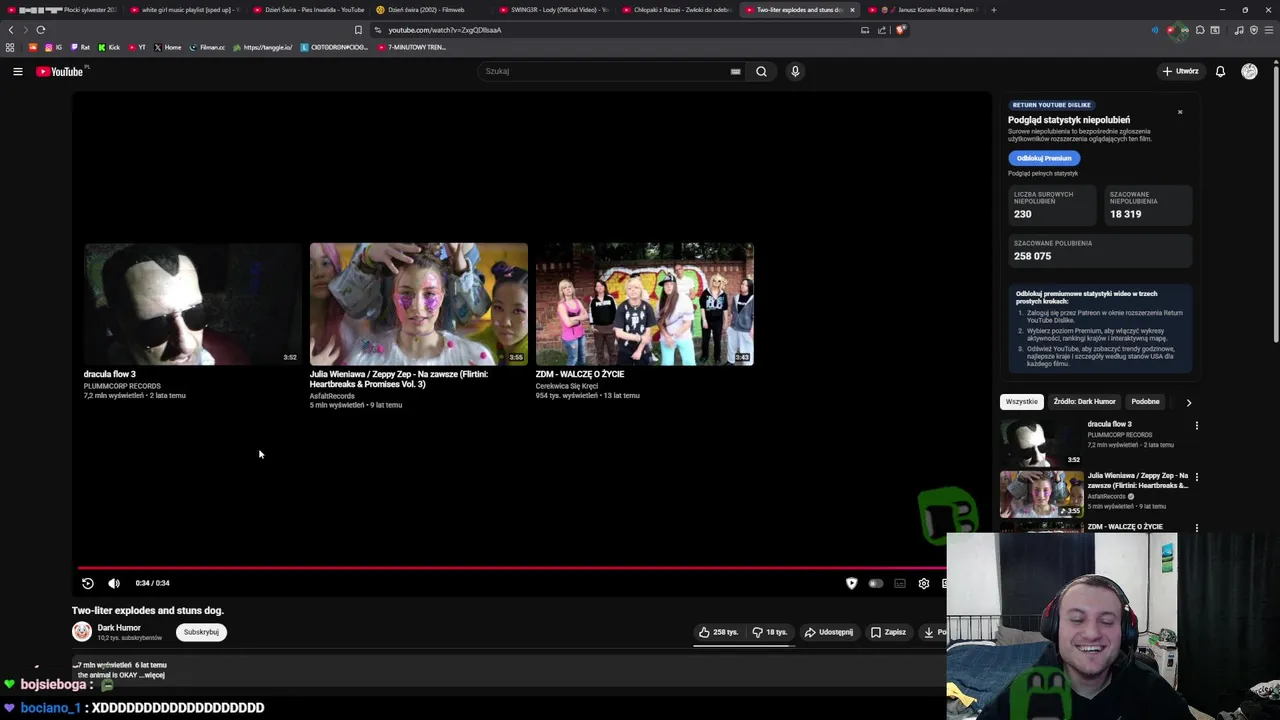Mute the video using the speaker icon
Viewport: 1280px width, 720px height.
point(114,583)
